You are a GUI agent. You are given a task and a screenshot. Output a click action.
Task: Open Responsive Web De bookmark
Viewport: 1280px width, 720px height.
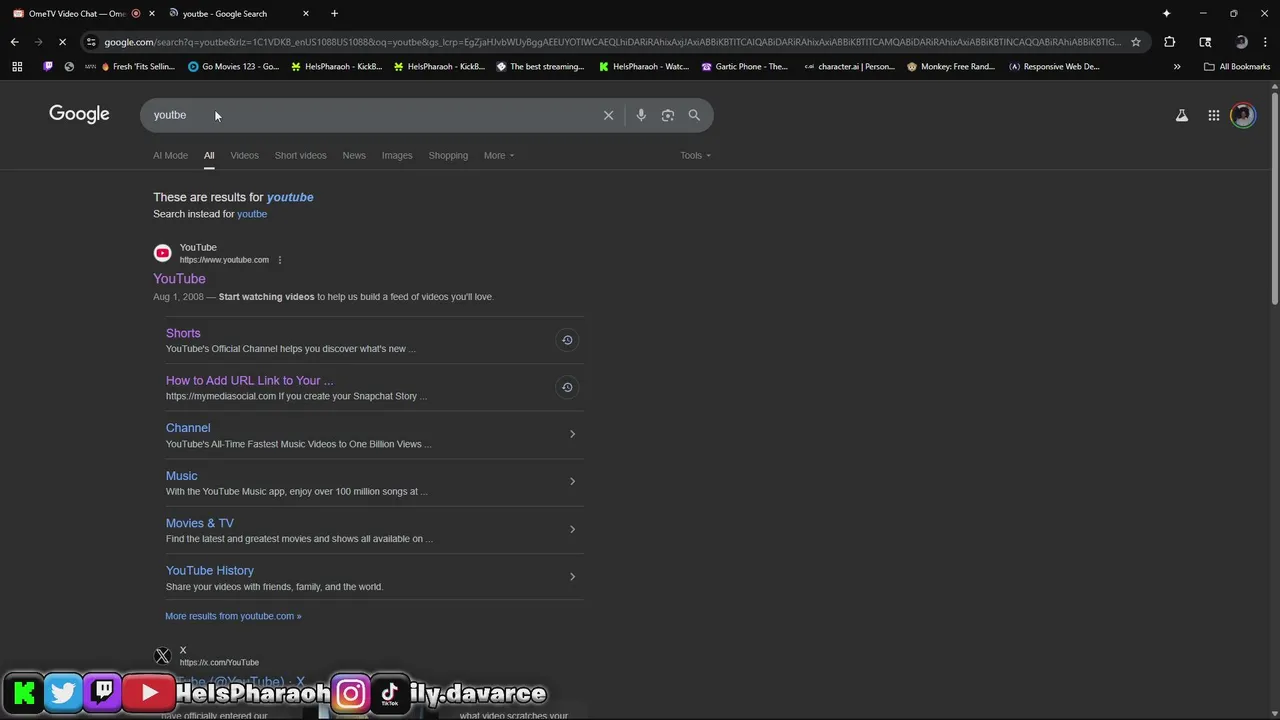[1055, 67]
